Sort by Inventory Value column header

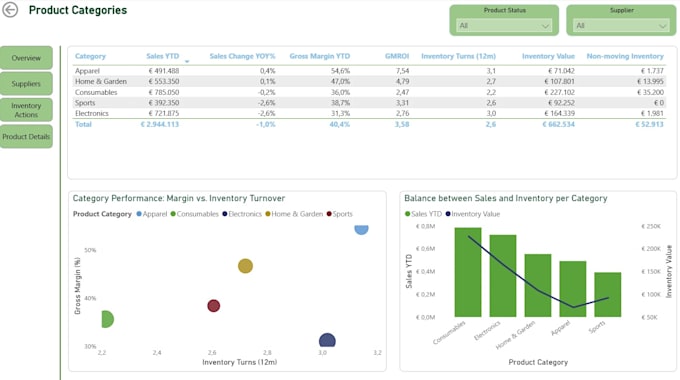(x=548, y=56)
